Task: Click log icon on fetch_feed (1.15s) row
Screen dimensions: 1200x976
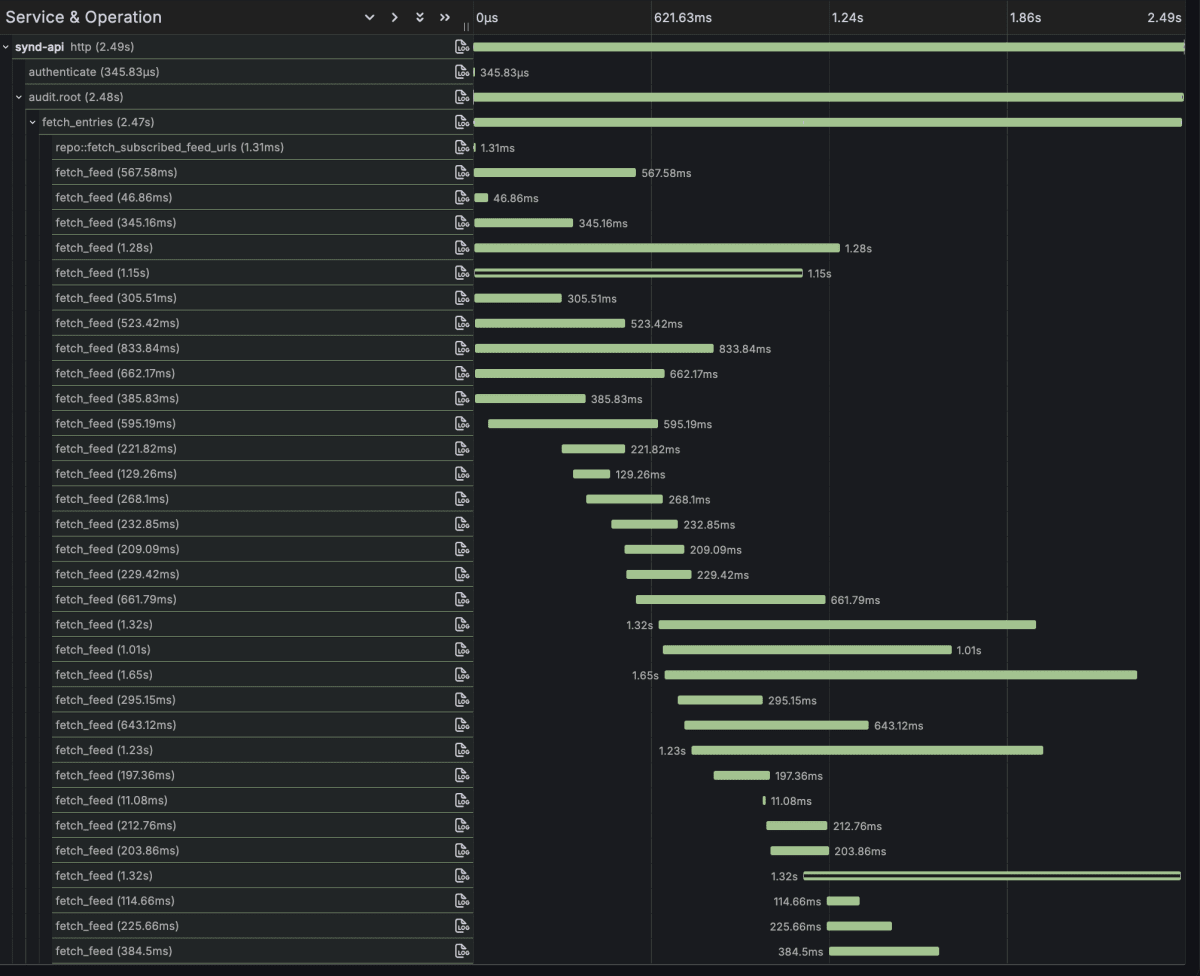Action: click(x=462, y=273)
